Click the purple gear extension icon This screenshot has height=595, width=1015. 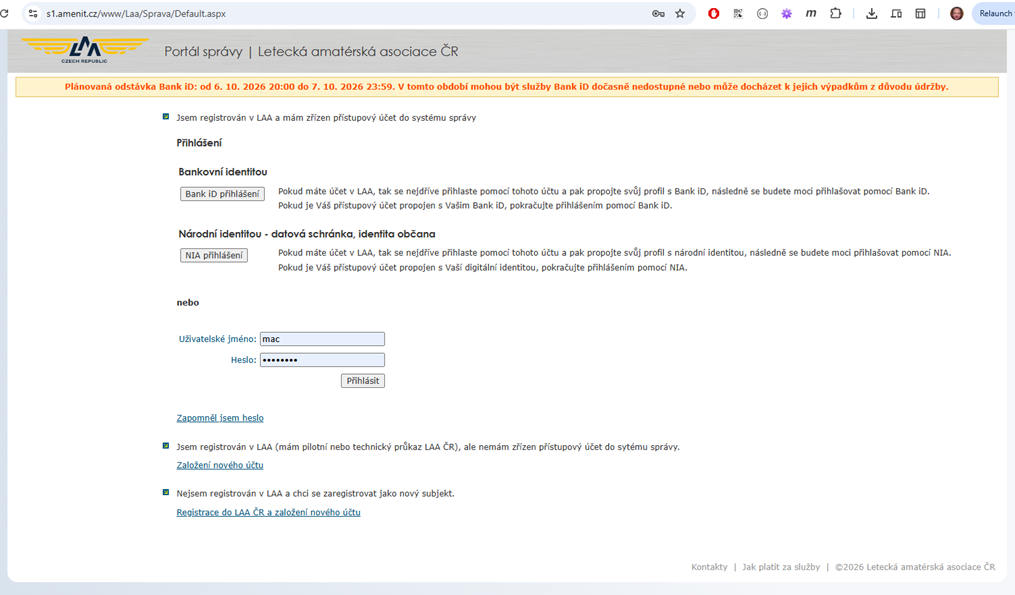786,14
